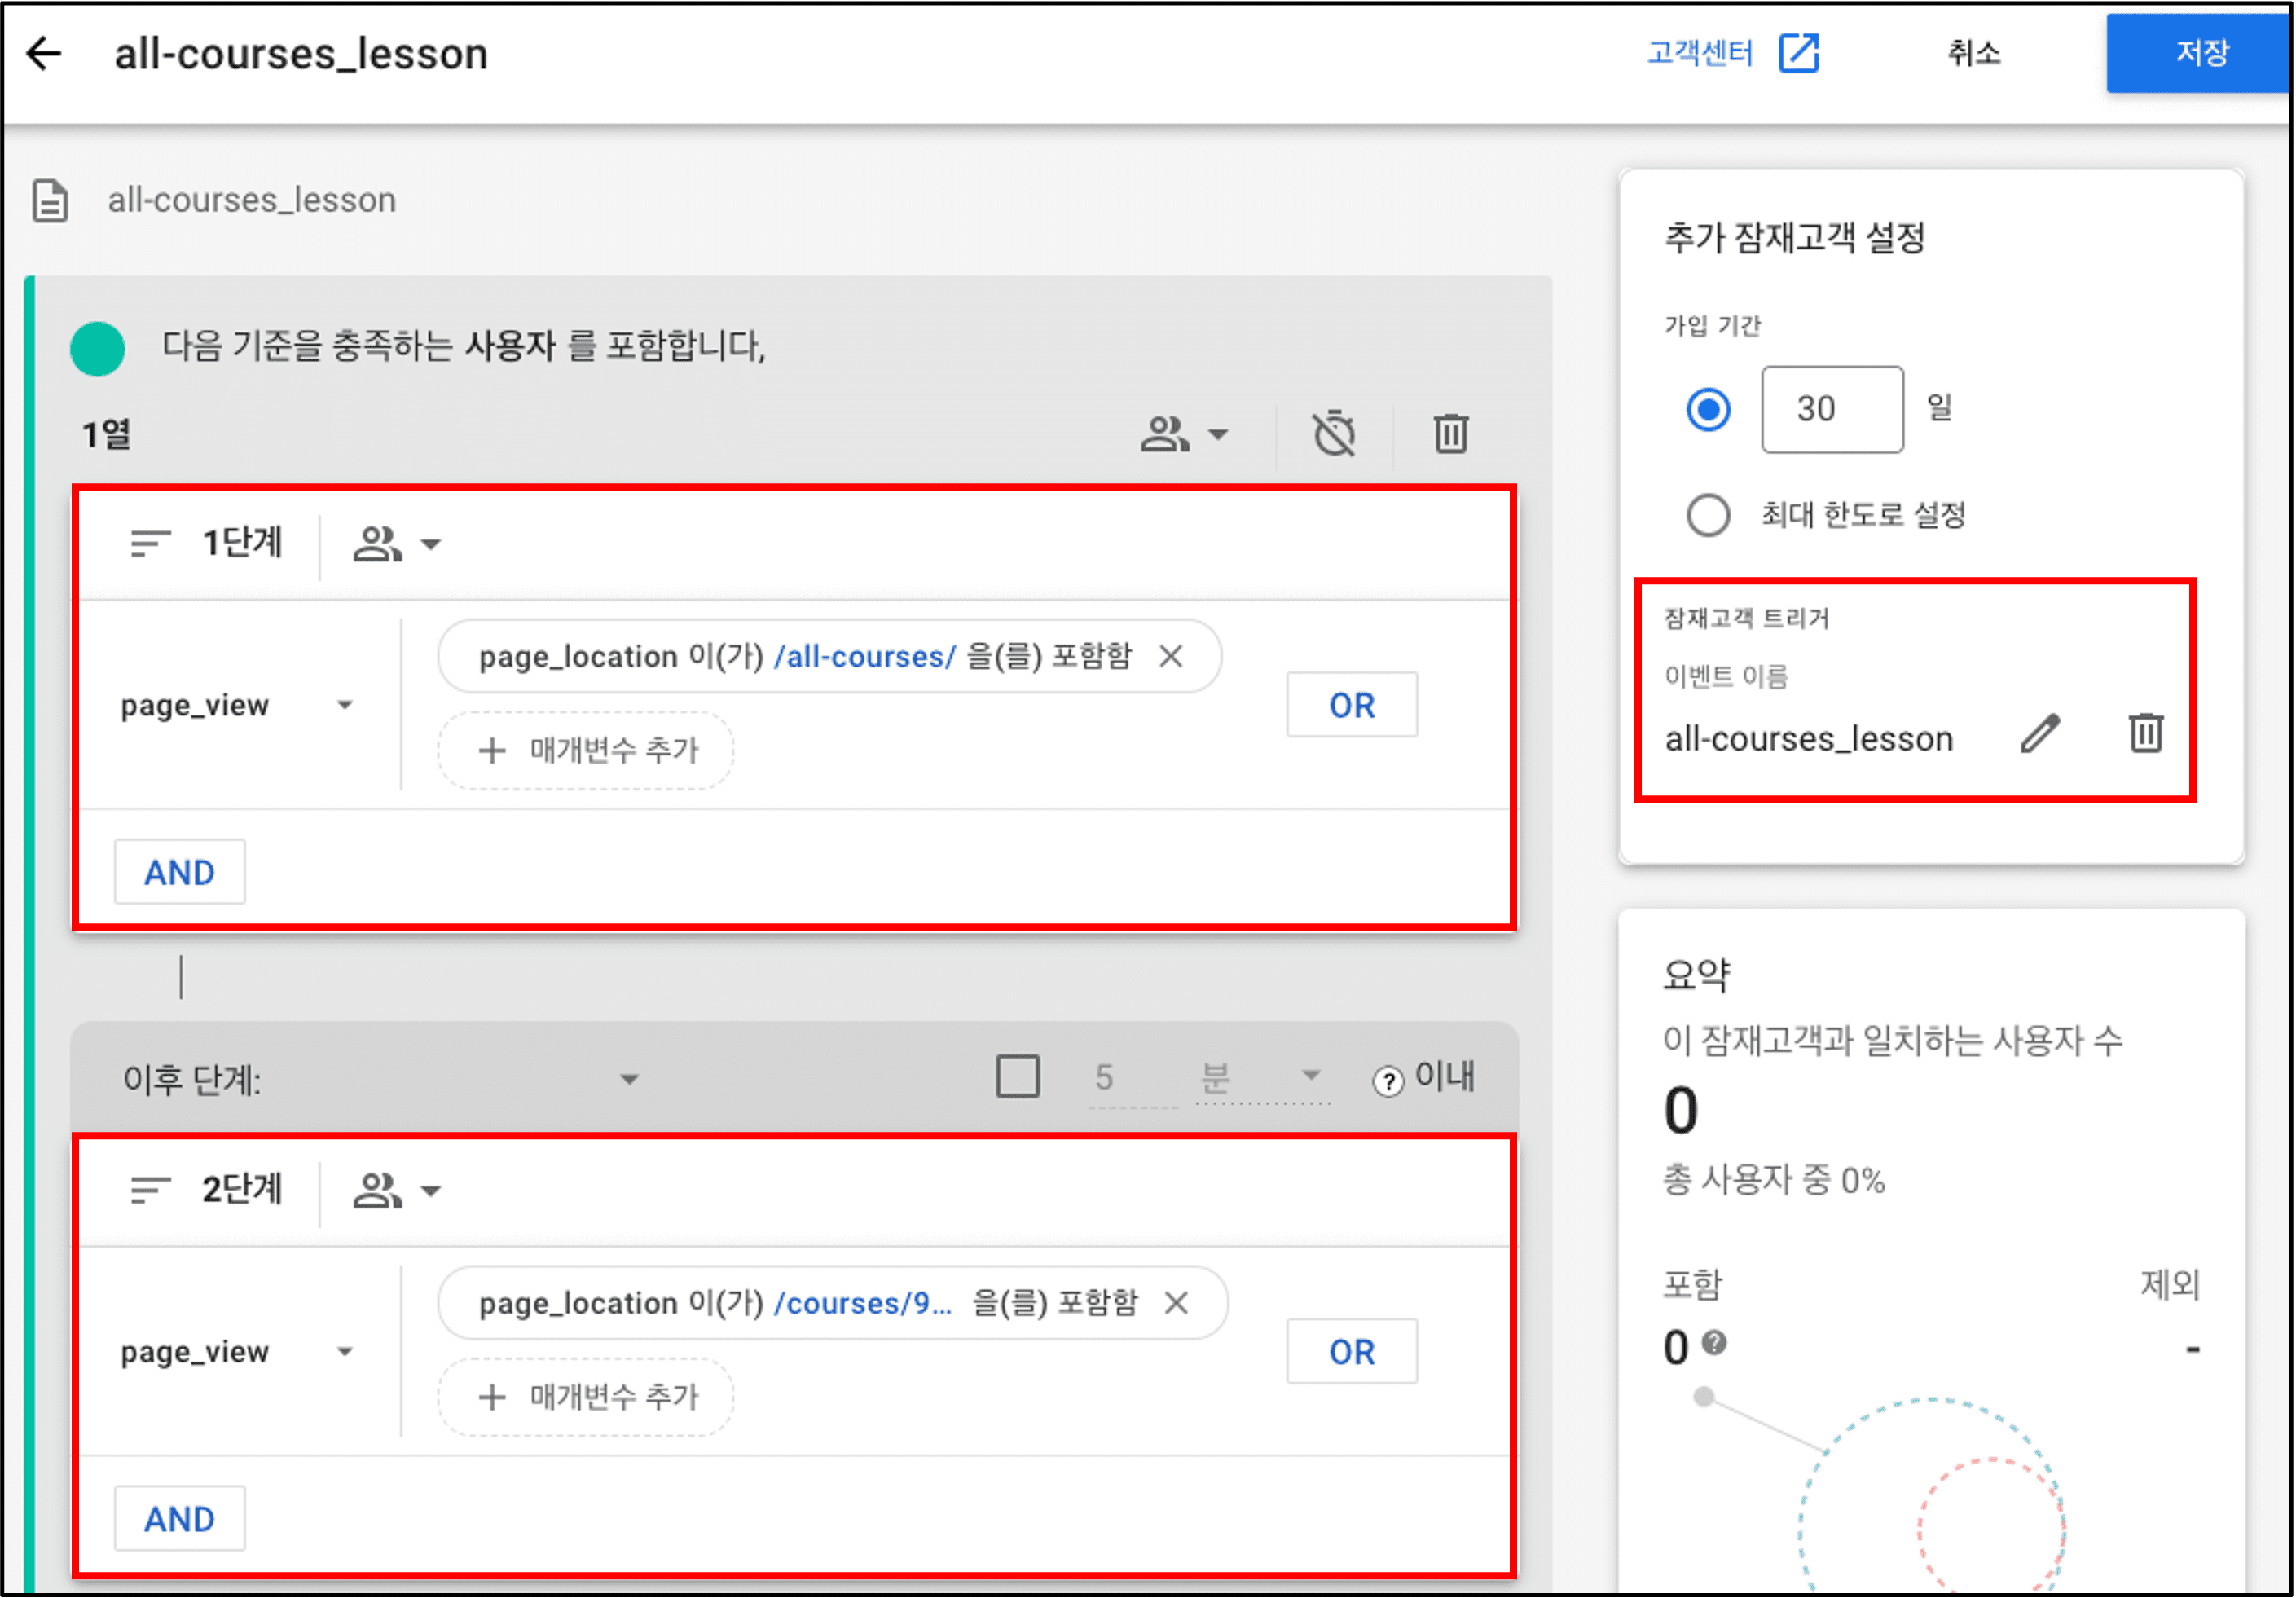This screenshot has height=1598, width=2296.
Task: Click the 추가 잠재고객 설정 heading
Action: [1794, 238]
